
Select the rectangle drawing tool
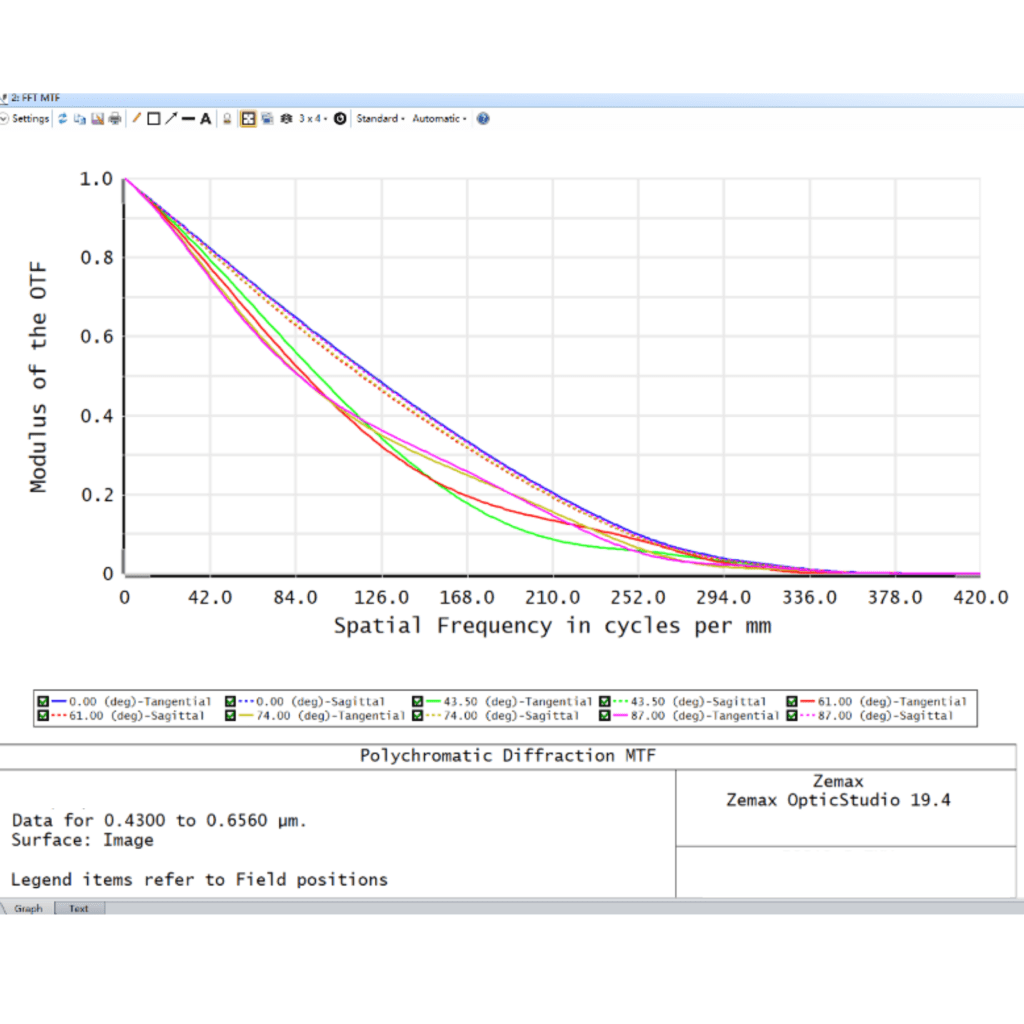[x=154, y=119]
